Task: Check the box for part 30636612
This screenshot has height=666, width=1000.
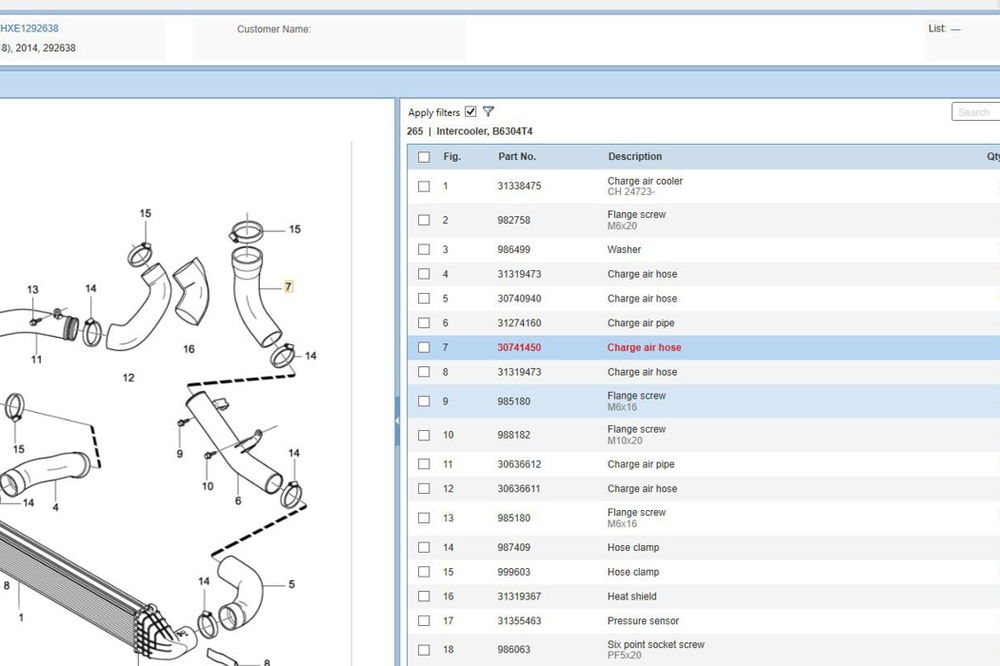Action: [x=424, y=464]
